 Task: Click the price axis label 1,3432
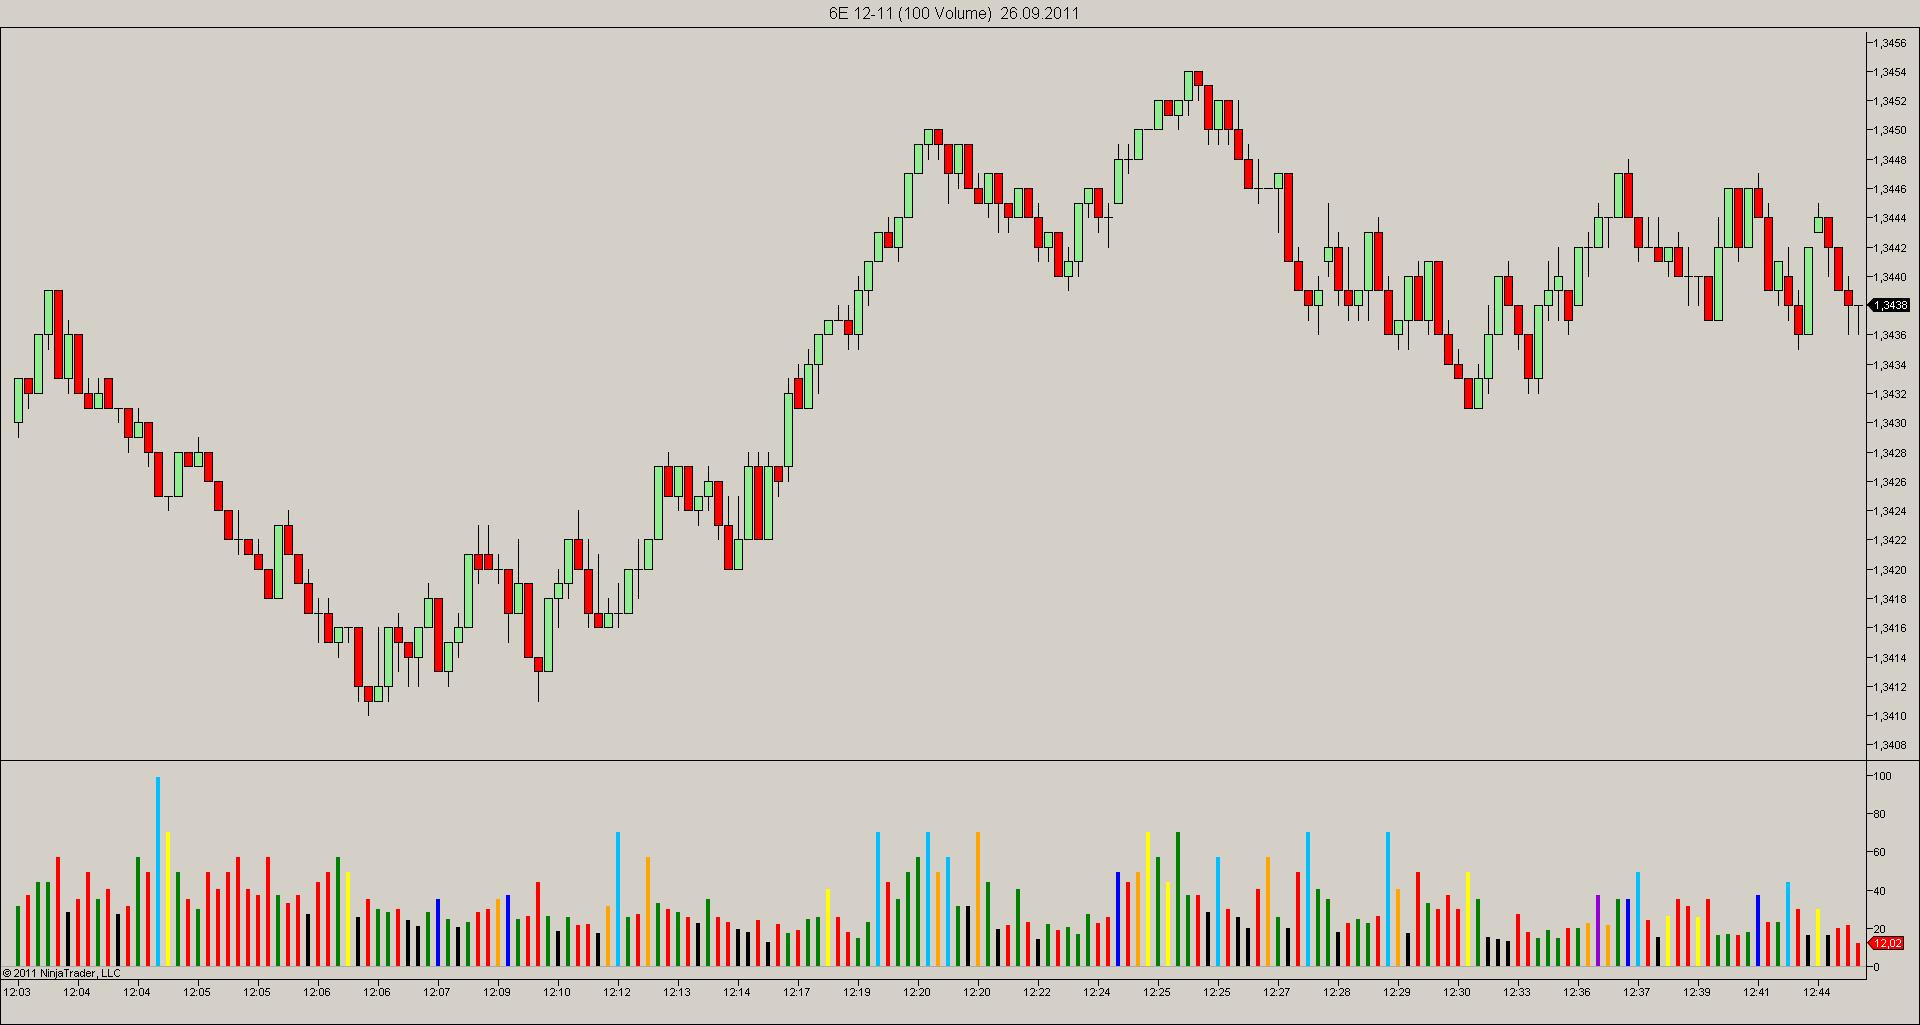[x=1889, y=394]
